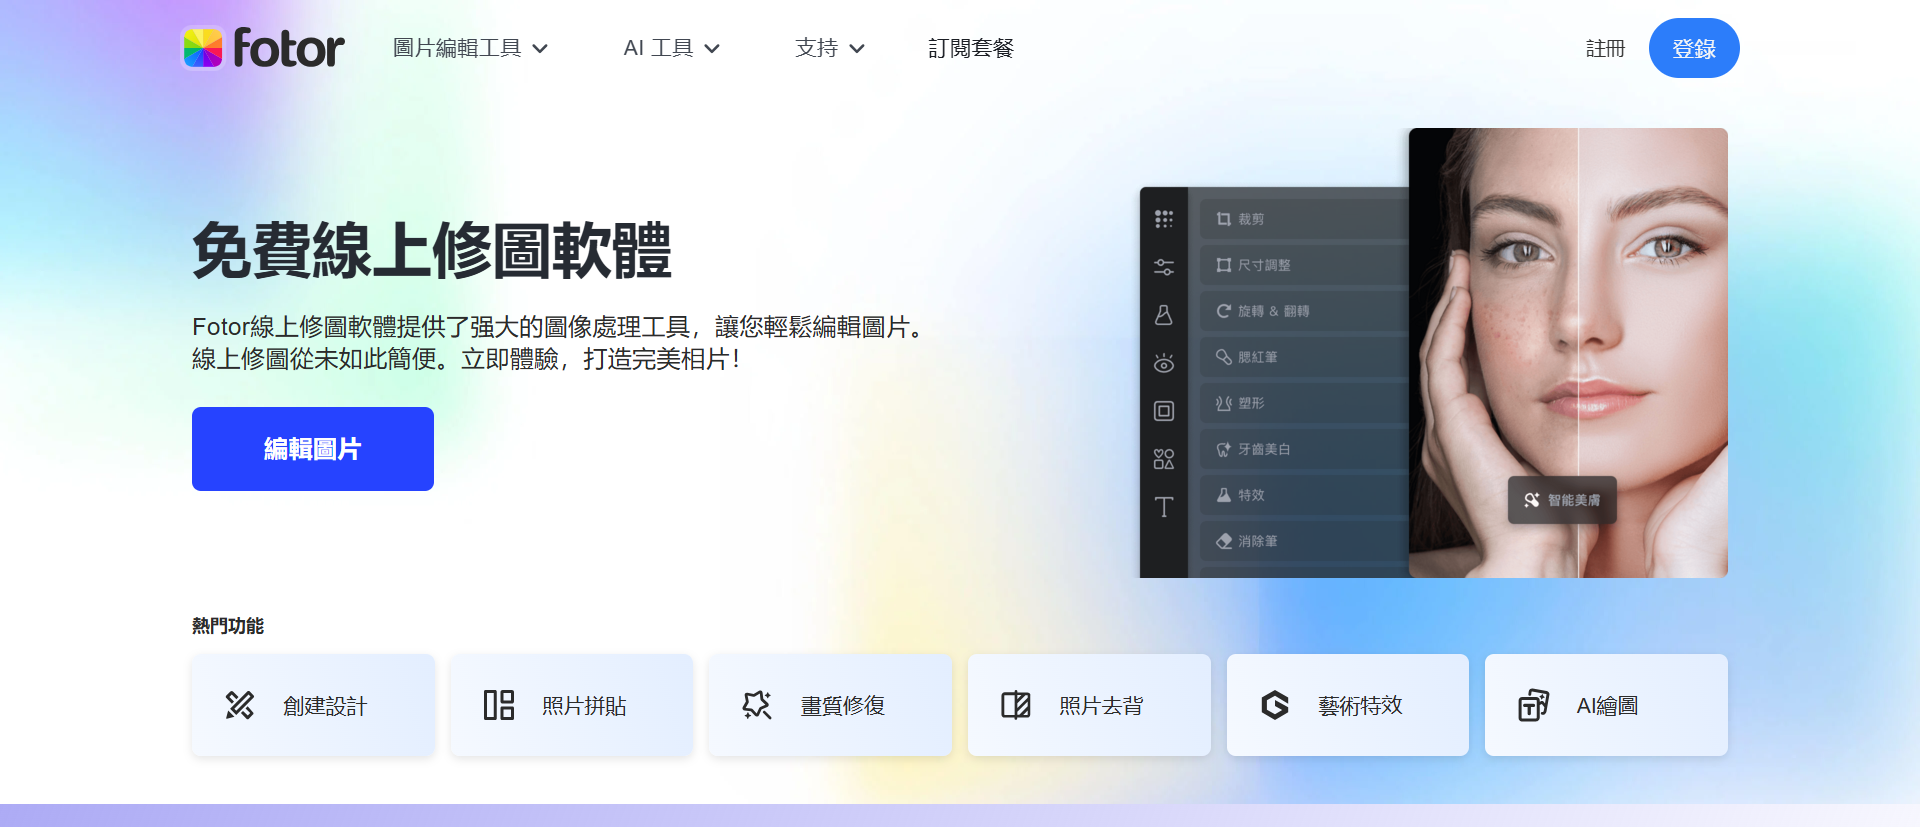Select the 腮紅筆 tool row
The height and width of the screenshot is (827, 1920).
pyautogui.click(x=1305, y=357)
